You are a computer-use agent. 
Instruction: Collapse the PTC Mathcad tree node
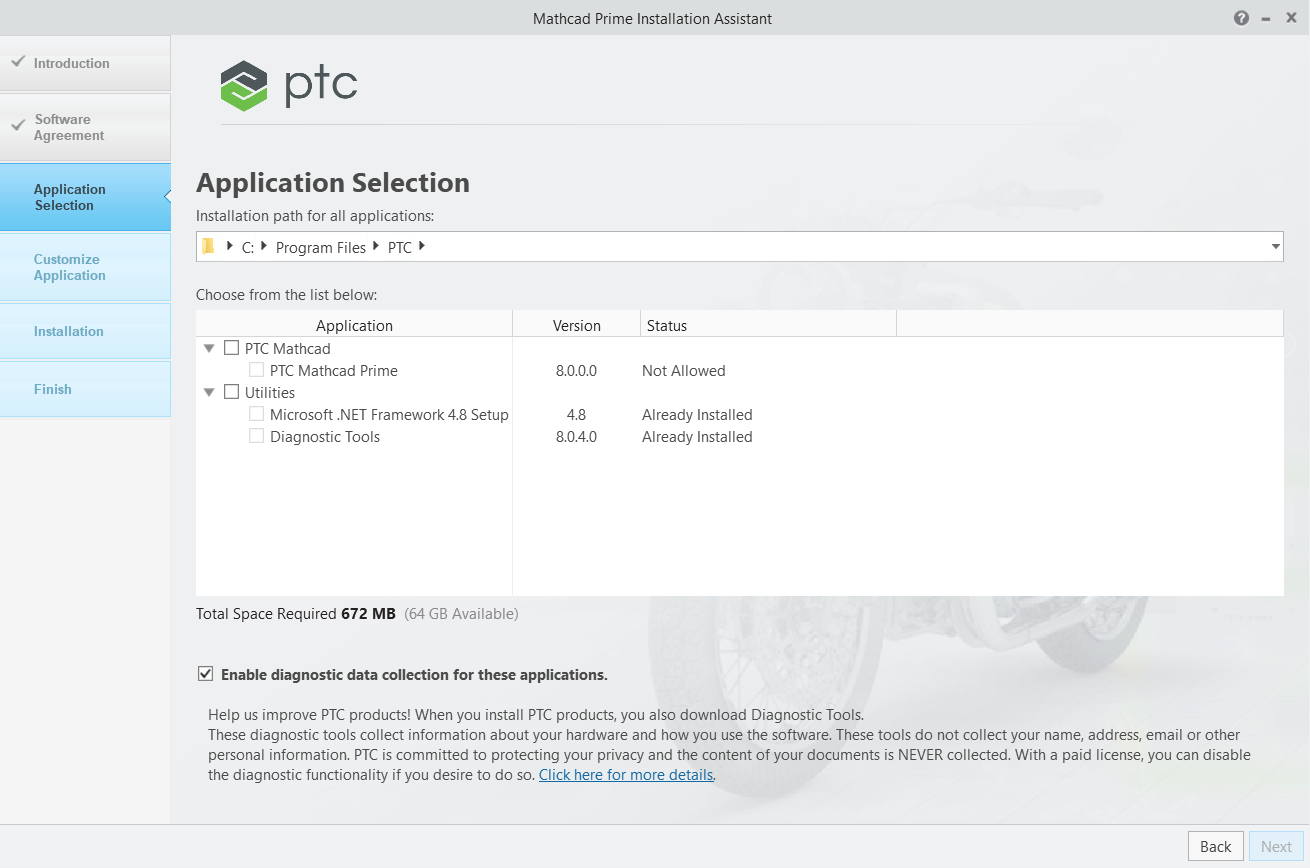tap(209, 348)
